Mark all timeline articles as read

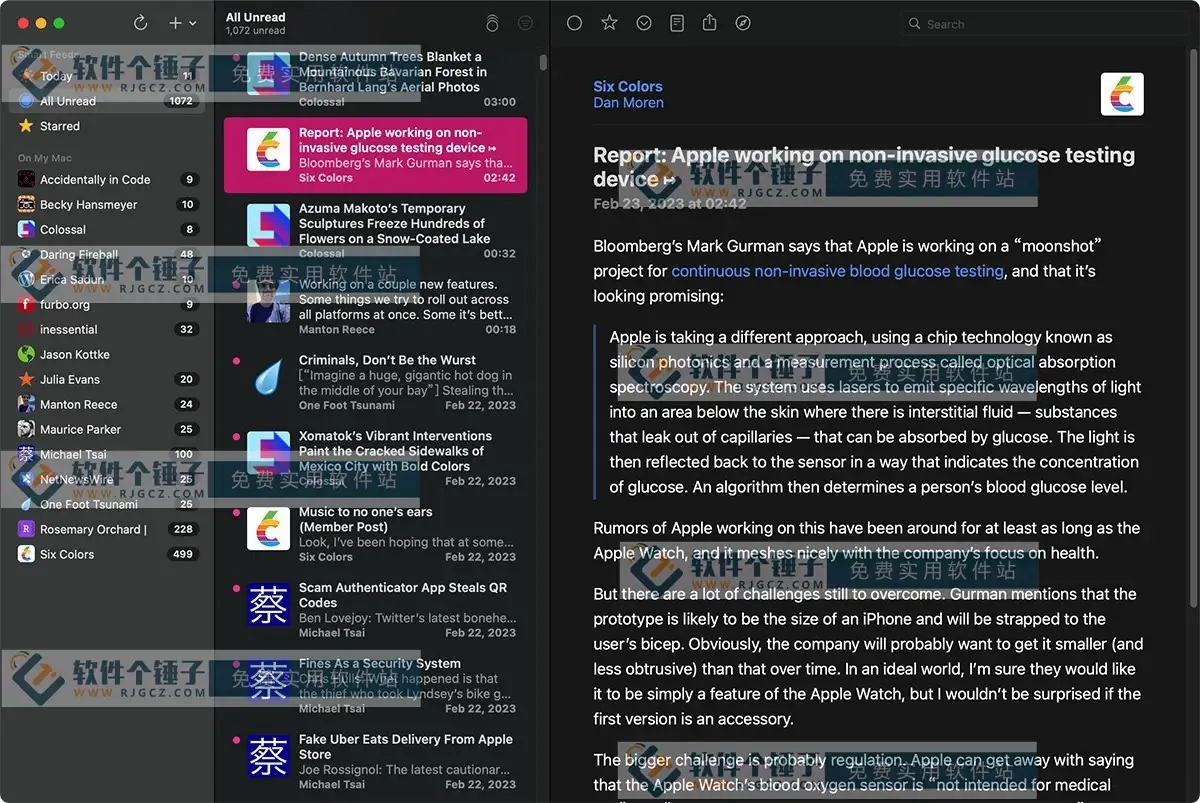[x=491, y=23]
